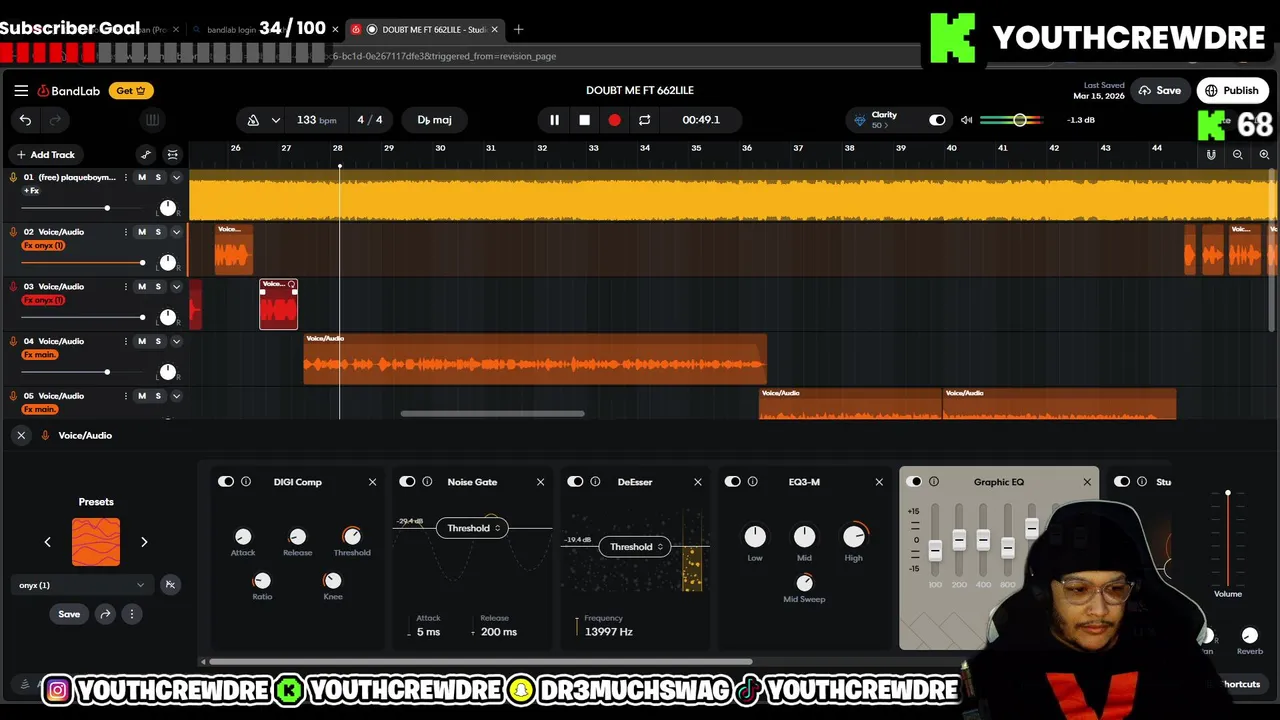The width and height of the screenshot is (1280, 720).
Task: Click the Publish button
Action: click(1232, 90)
